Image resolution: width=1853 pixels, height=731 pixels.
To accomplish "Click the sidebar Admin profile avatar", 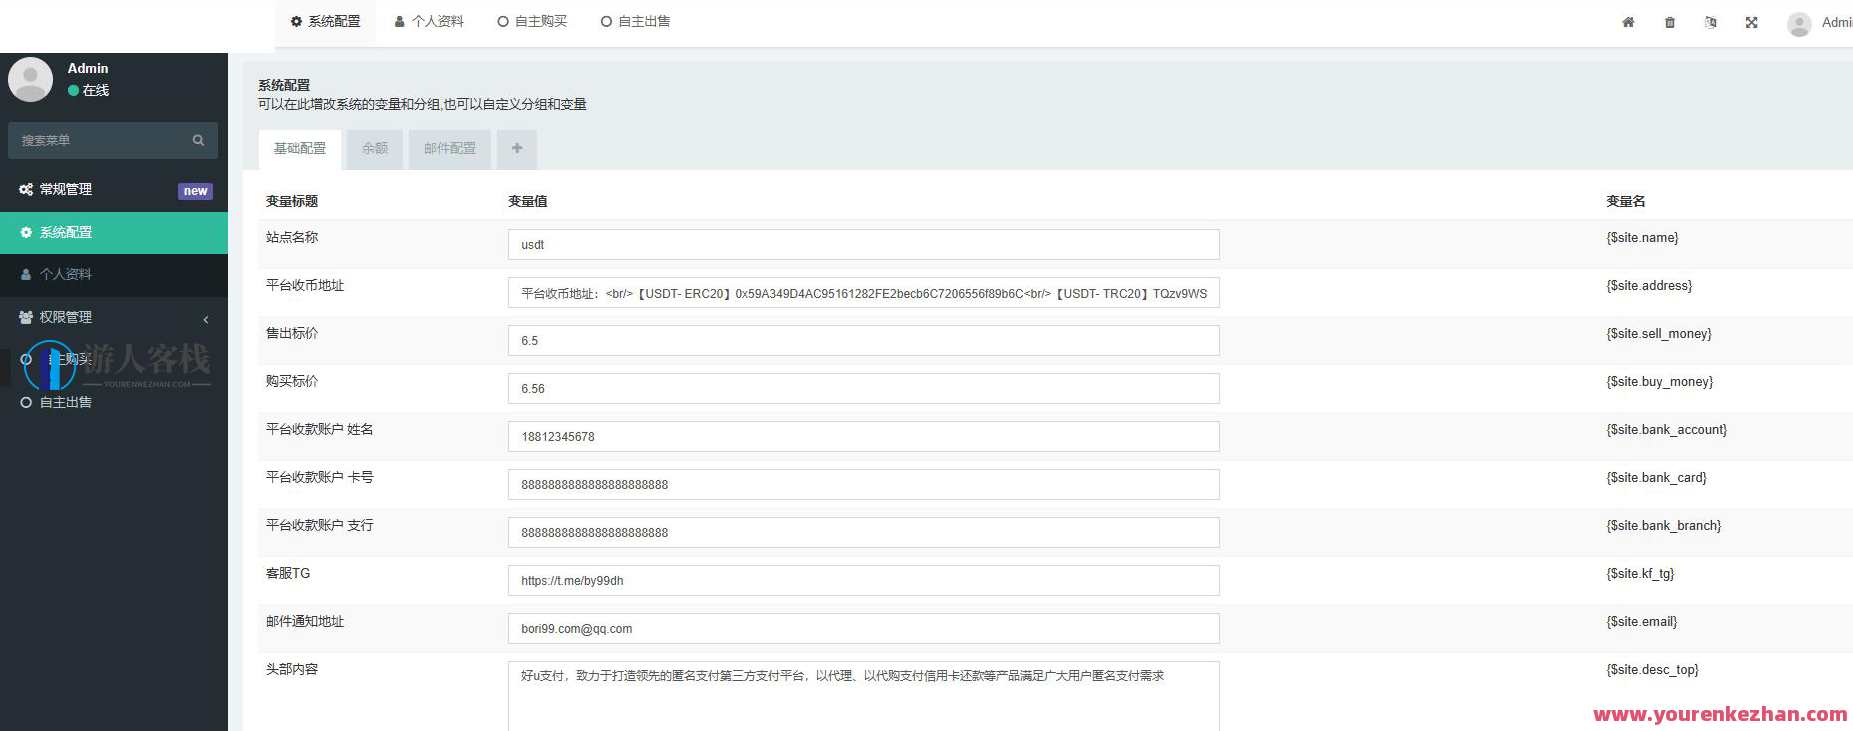I will 30,79.
